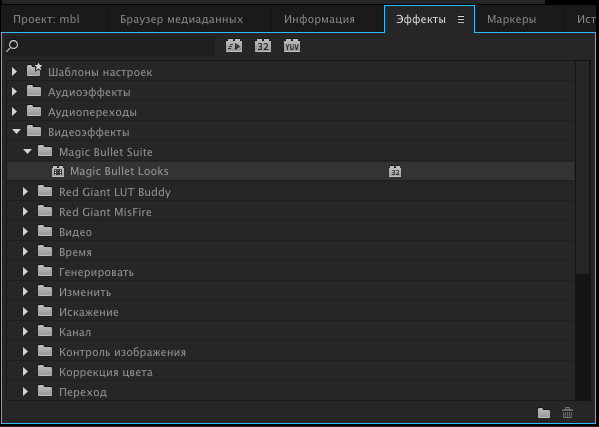Viewport: 599px width, 427px height.
Task: Click the search magnifier icon
Action: (12, 46)
